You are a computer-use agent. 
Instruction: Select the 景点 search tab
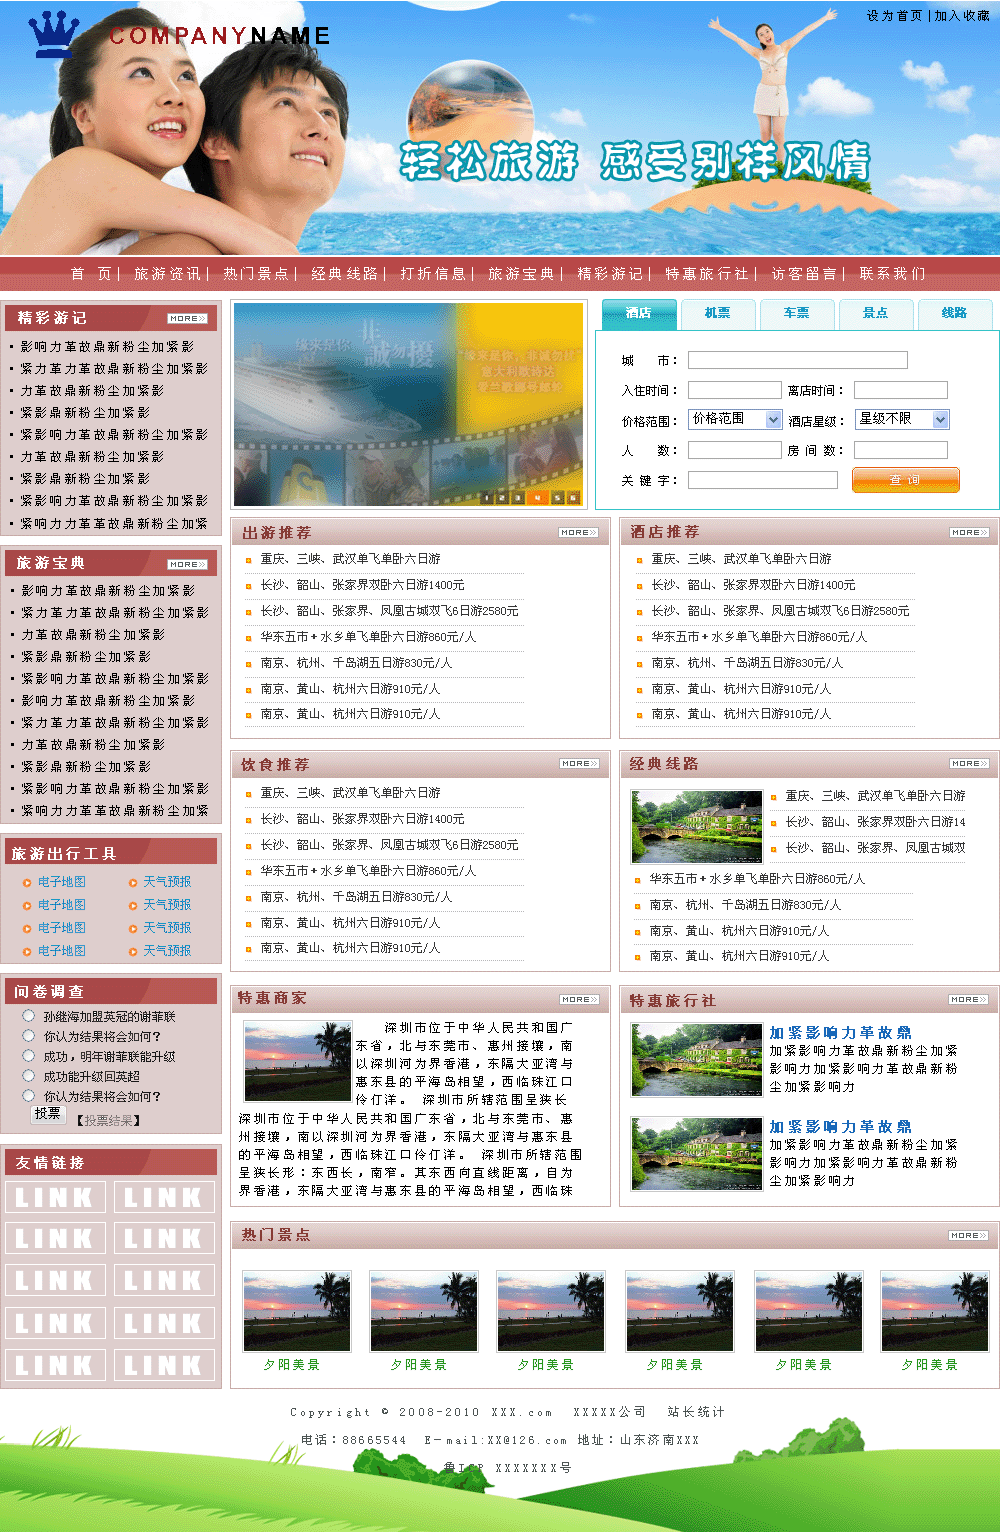click(875, 313)
